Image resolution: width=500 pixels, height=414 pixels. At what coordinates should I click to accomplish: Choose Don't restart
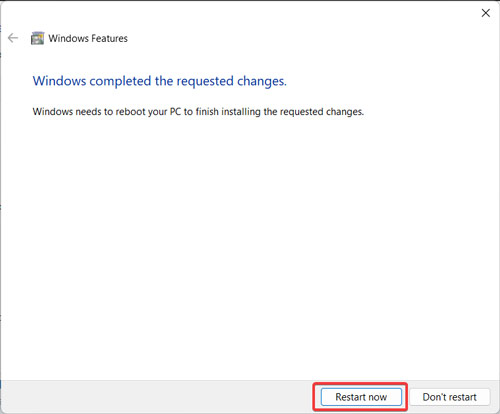450,397
